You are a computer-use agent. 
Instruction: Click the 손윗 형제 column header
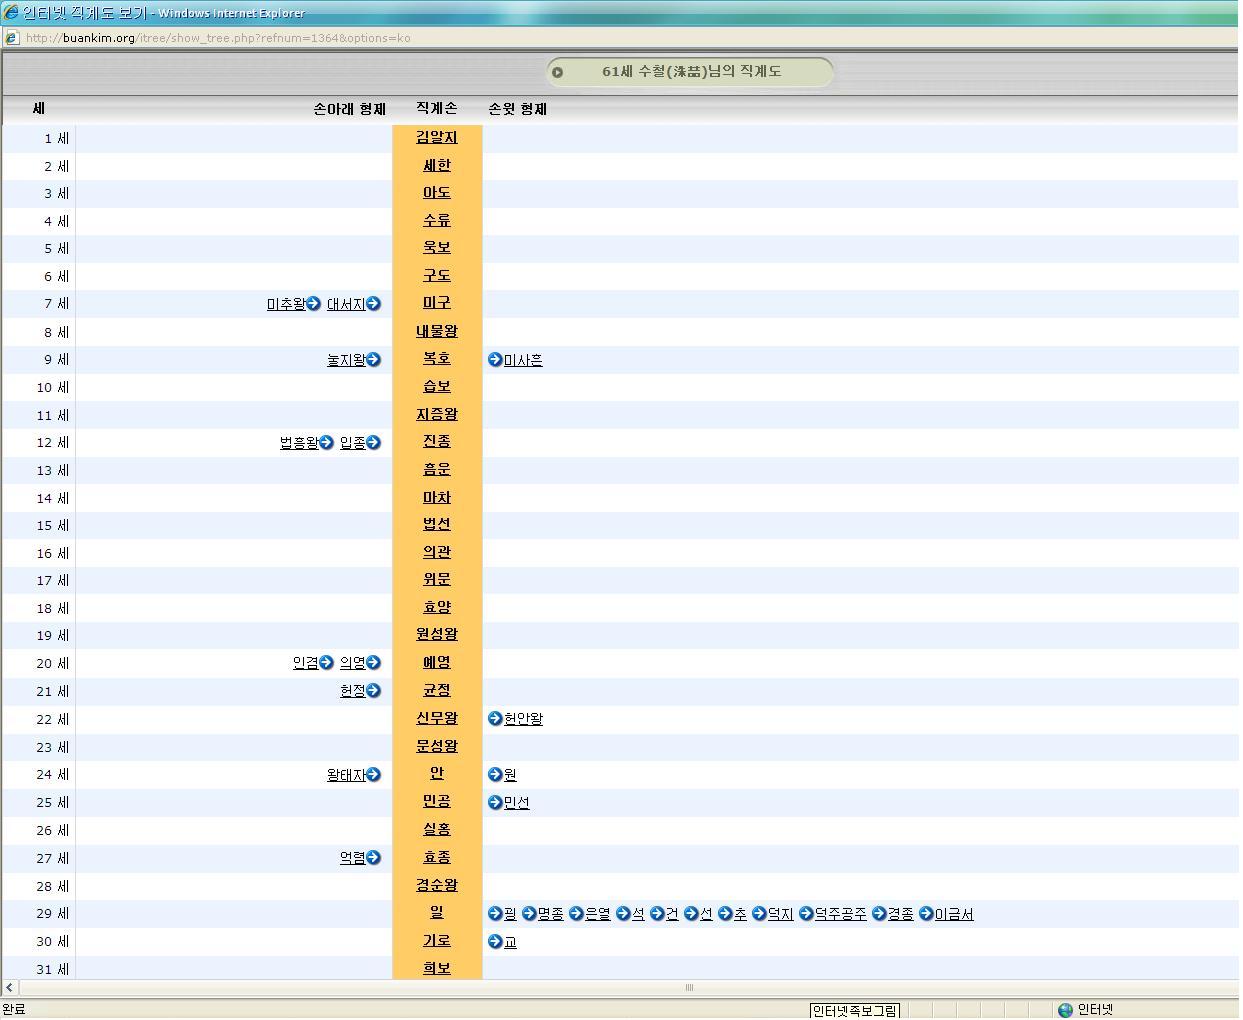[518, 109]
